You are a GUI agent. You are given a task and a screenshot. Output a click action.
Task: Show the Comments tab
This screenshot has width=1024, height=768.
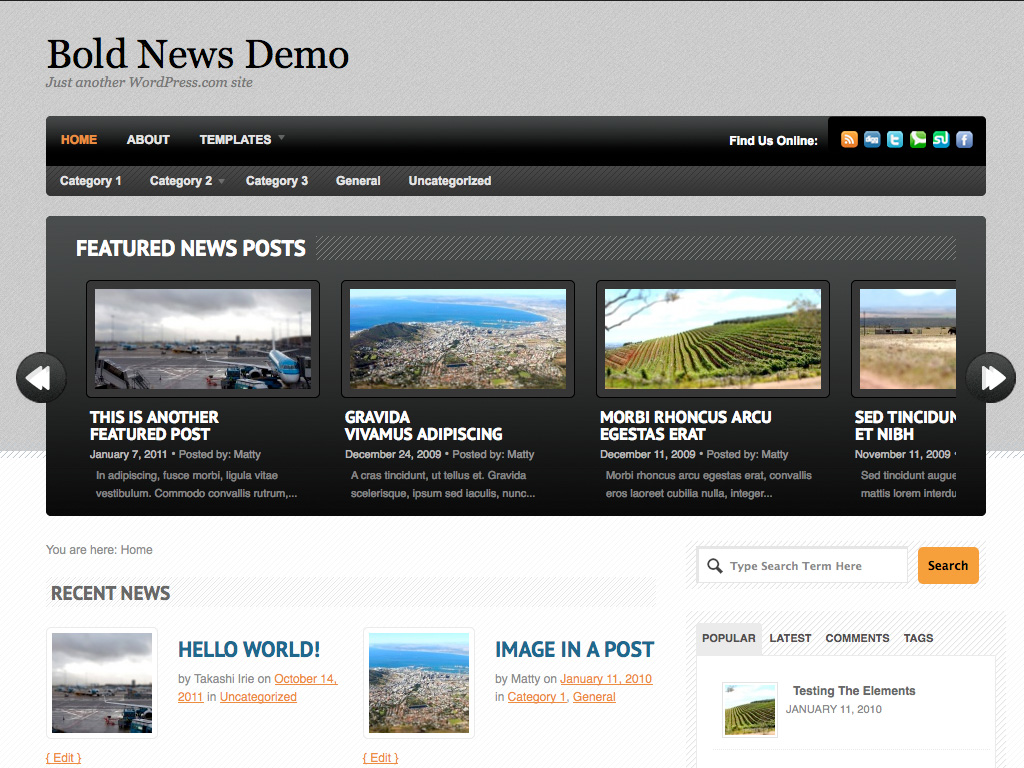[x=857, y=638]
